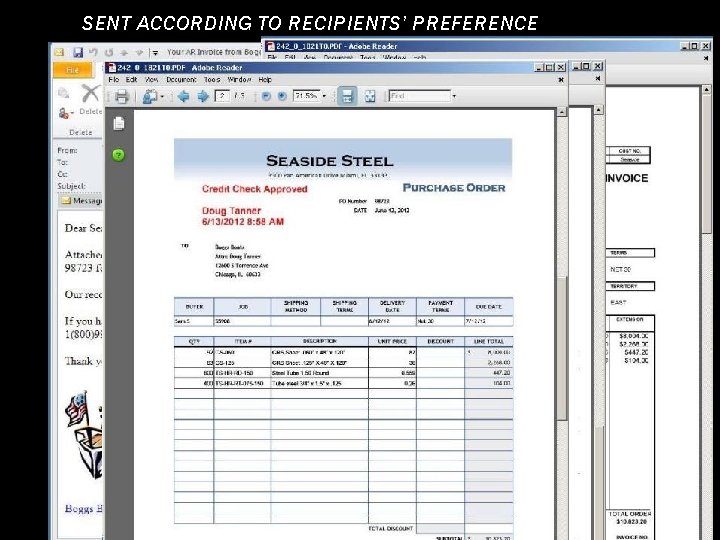
Task: Click the zoom percentage field showing 71.5%
Action: click(306, 96)
